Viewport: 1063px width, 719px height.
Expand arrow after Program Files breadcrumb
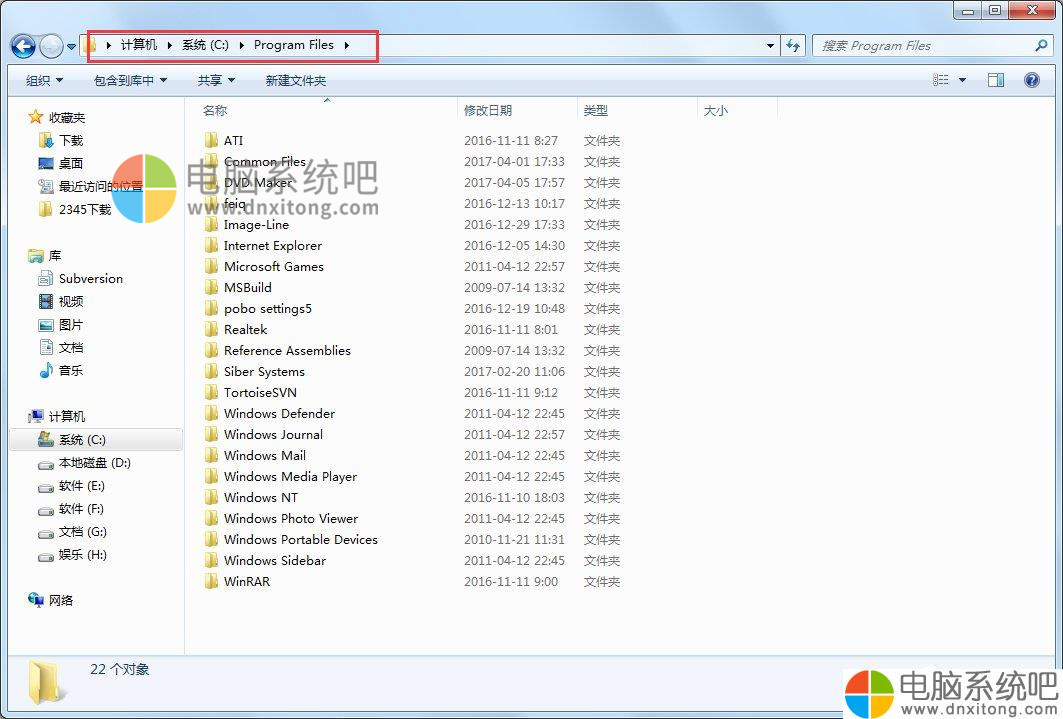346,45
